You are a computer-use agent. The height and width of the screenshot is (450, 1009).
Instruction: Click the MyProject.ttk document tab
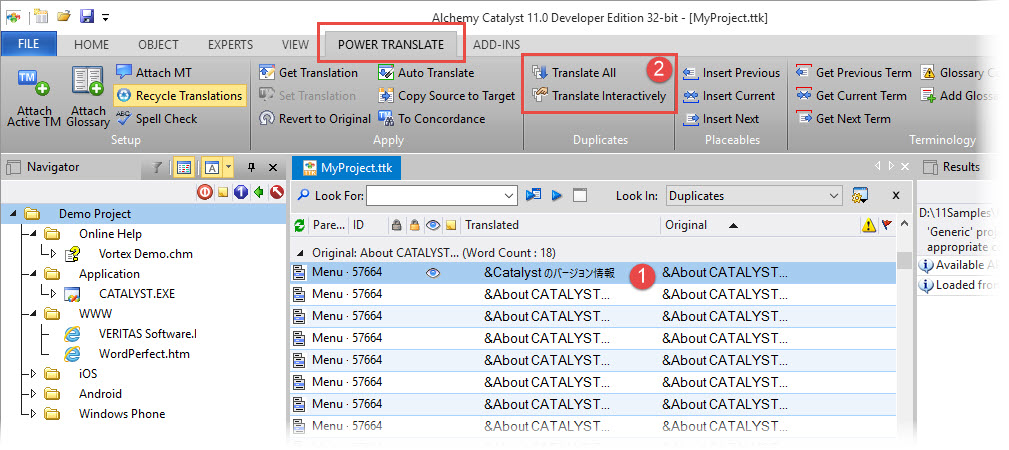click(346, 168)
